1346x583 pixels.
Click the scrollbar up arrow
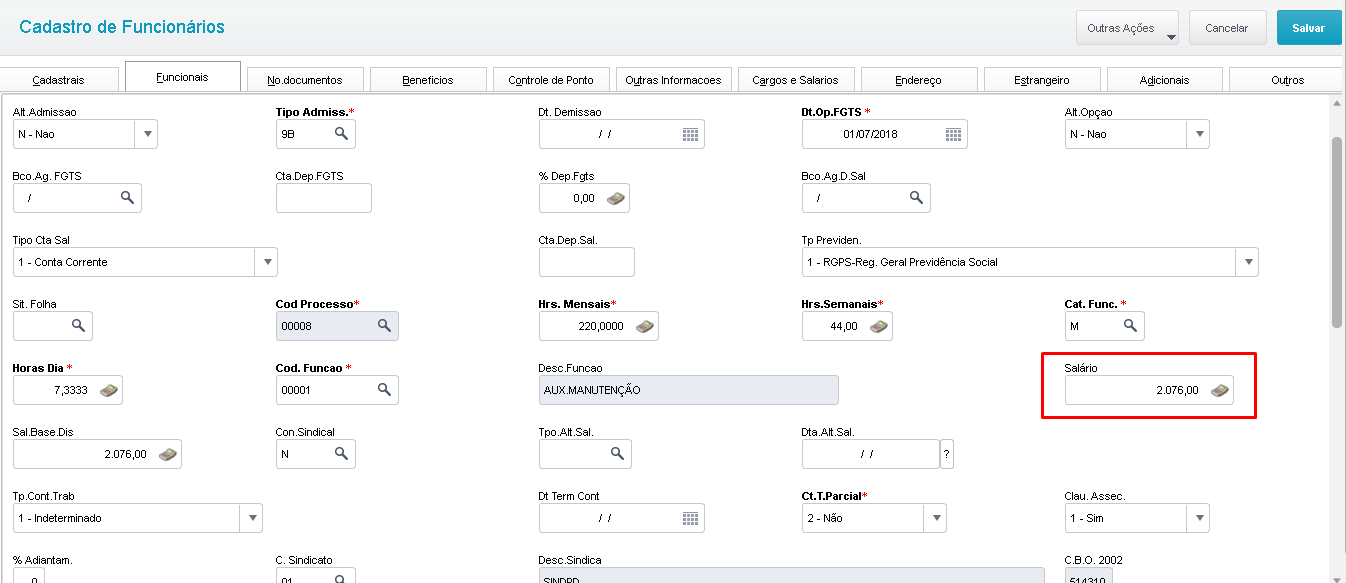pos(1336,102)
